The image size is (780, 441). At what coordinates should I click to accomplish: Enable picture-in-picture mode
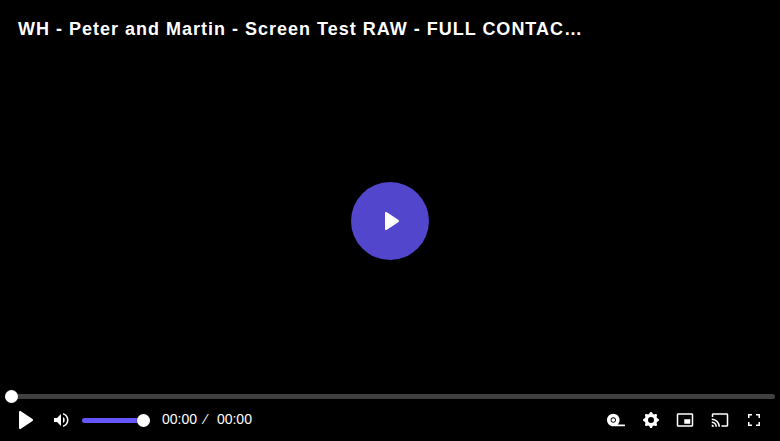(x=685, y=420)
